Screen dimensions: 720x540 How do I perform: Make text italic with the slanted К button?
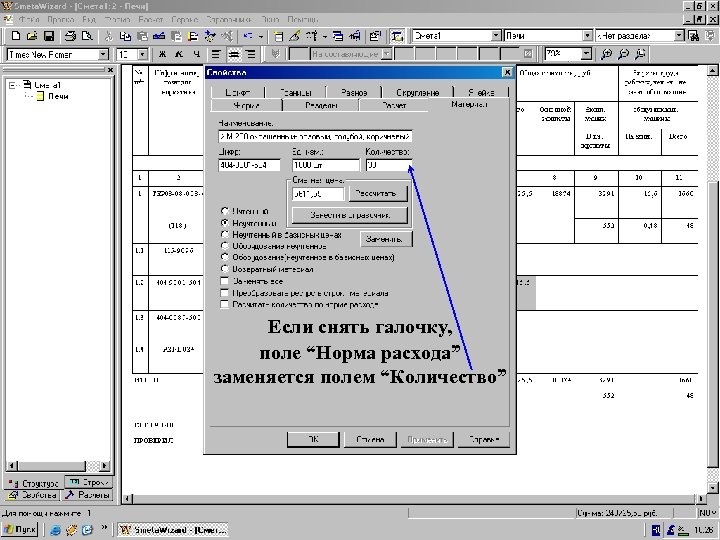coord(179,54)
